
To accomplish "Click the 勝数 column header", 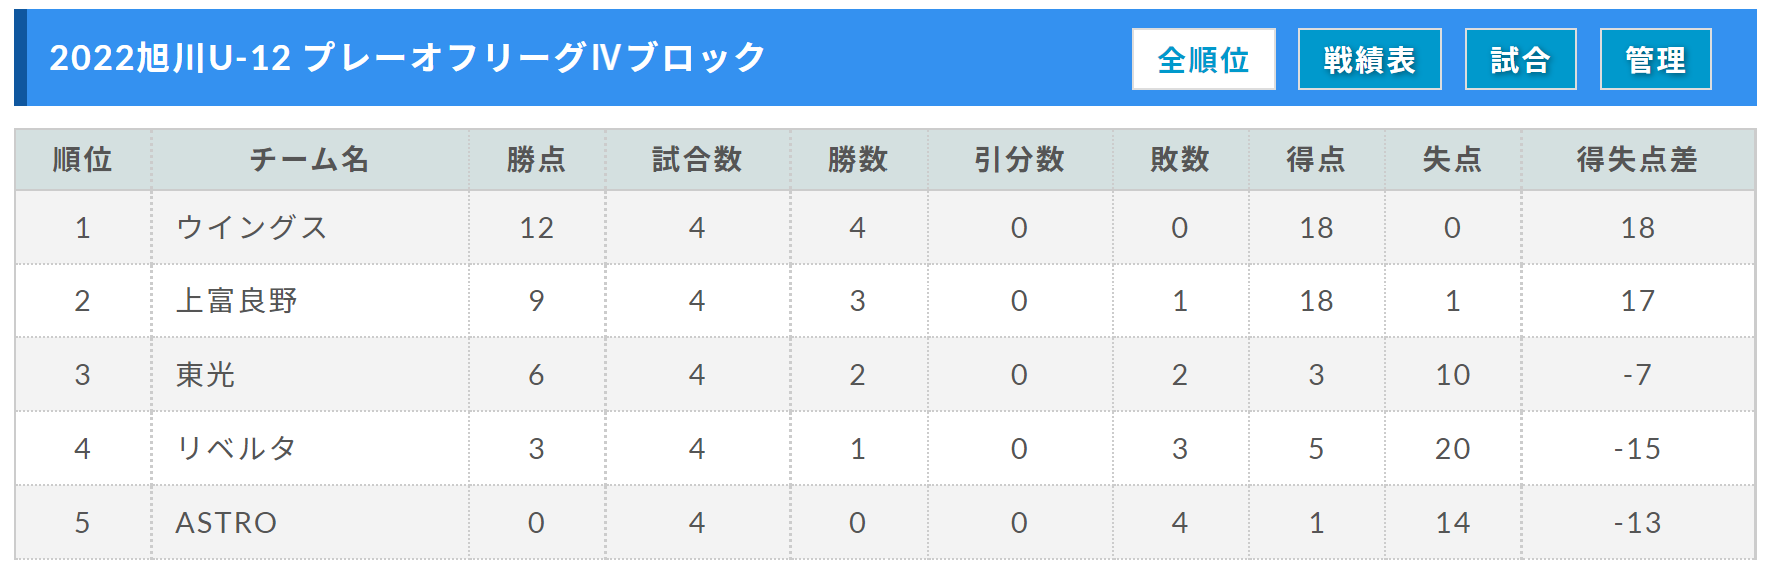I will coord(858,159).
